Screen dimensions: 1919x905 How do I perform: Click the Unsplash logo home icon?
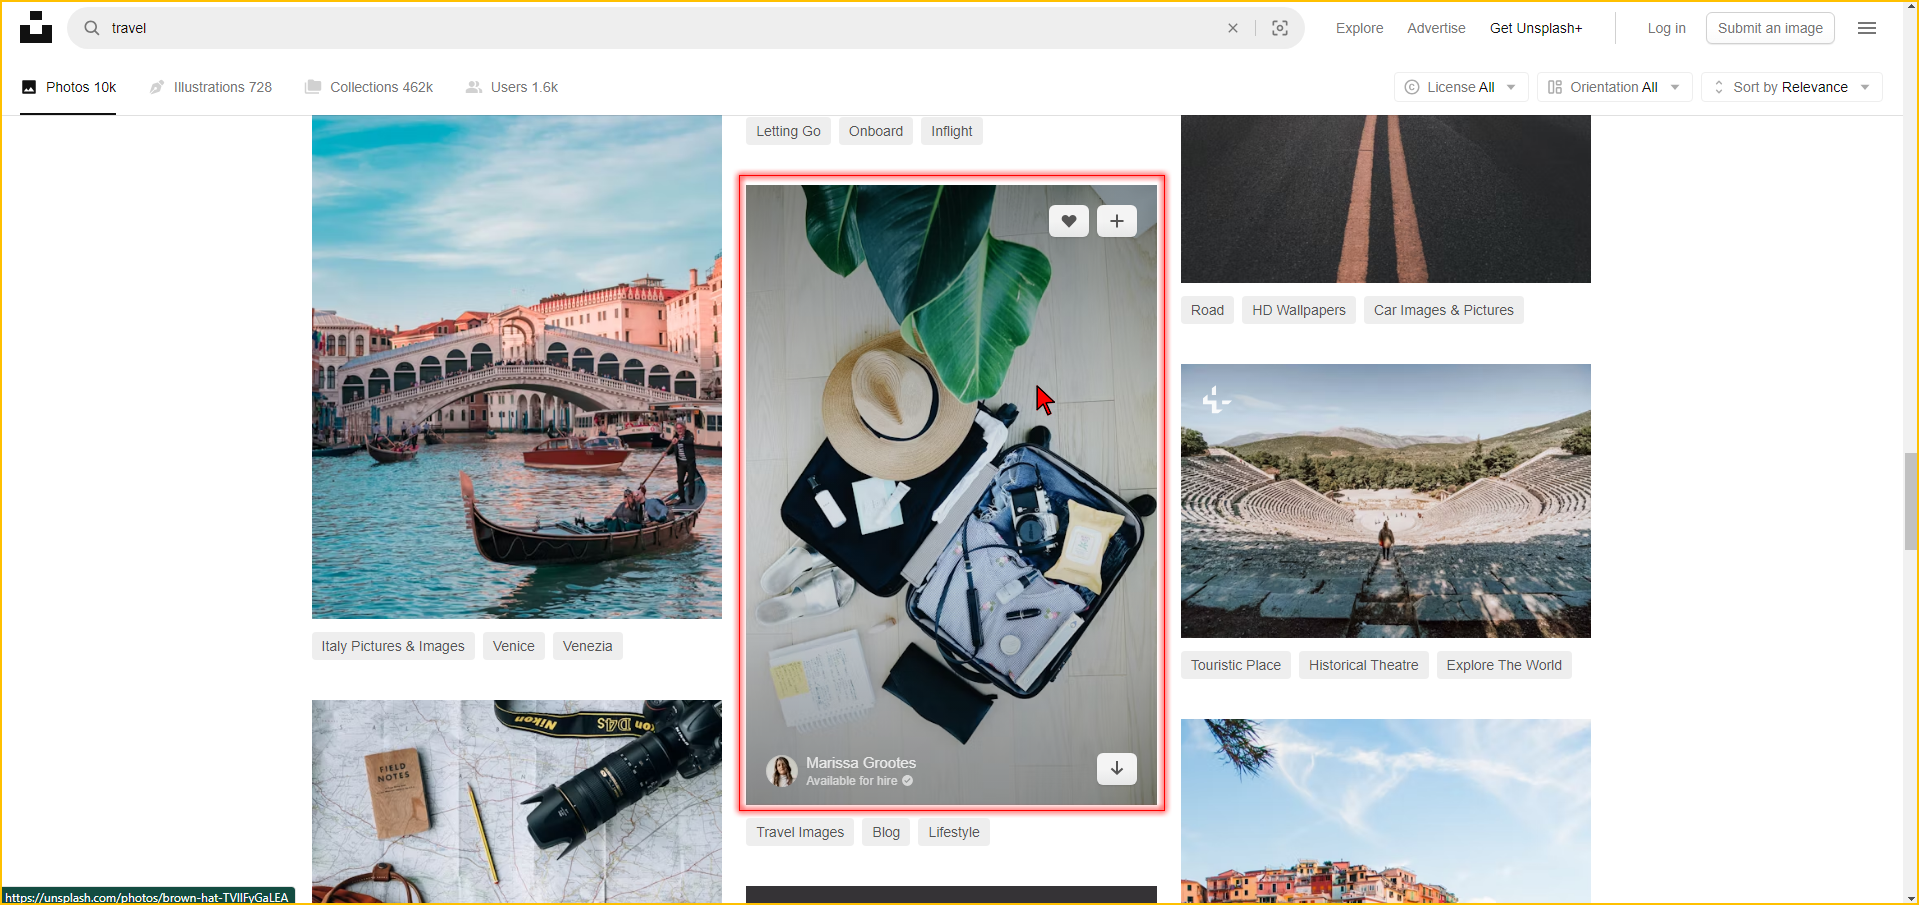36,28
